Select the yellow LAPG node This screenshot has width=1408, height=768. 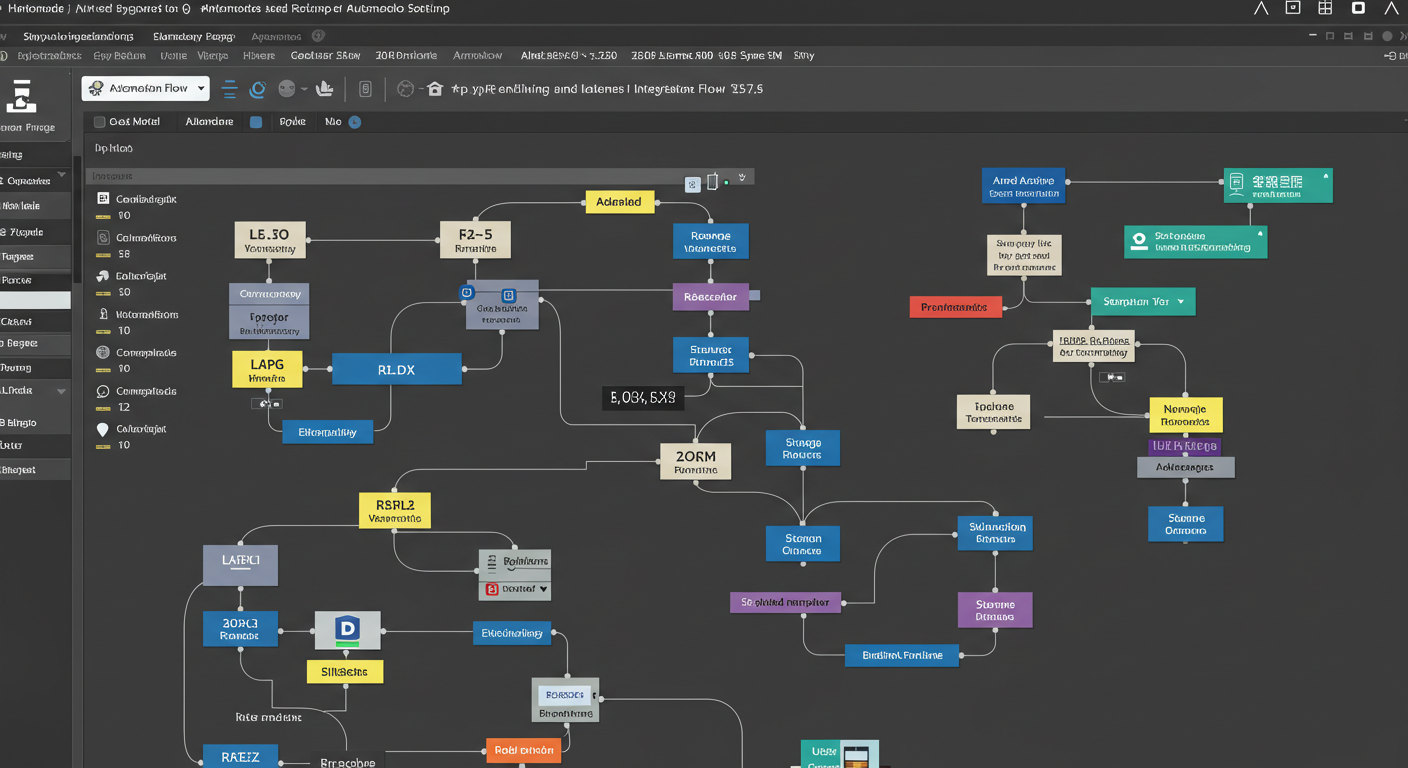pyautogui.click(x=267, y=369)
